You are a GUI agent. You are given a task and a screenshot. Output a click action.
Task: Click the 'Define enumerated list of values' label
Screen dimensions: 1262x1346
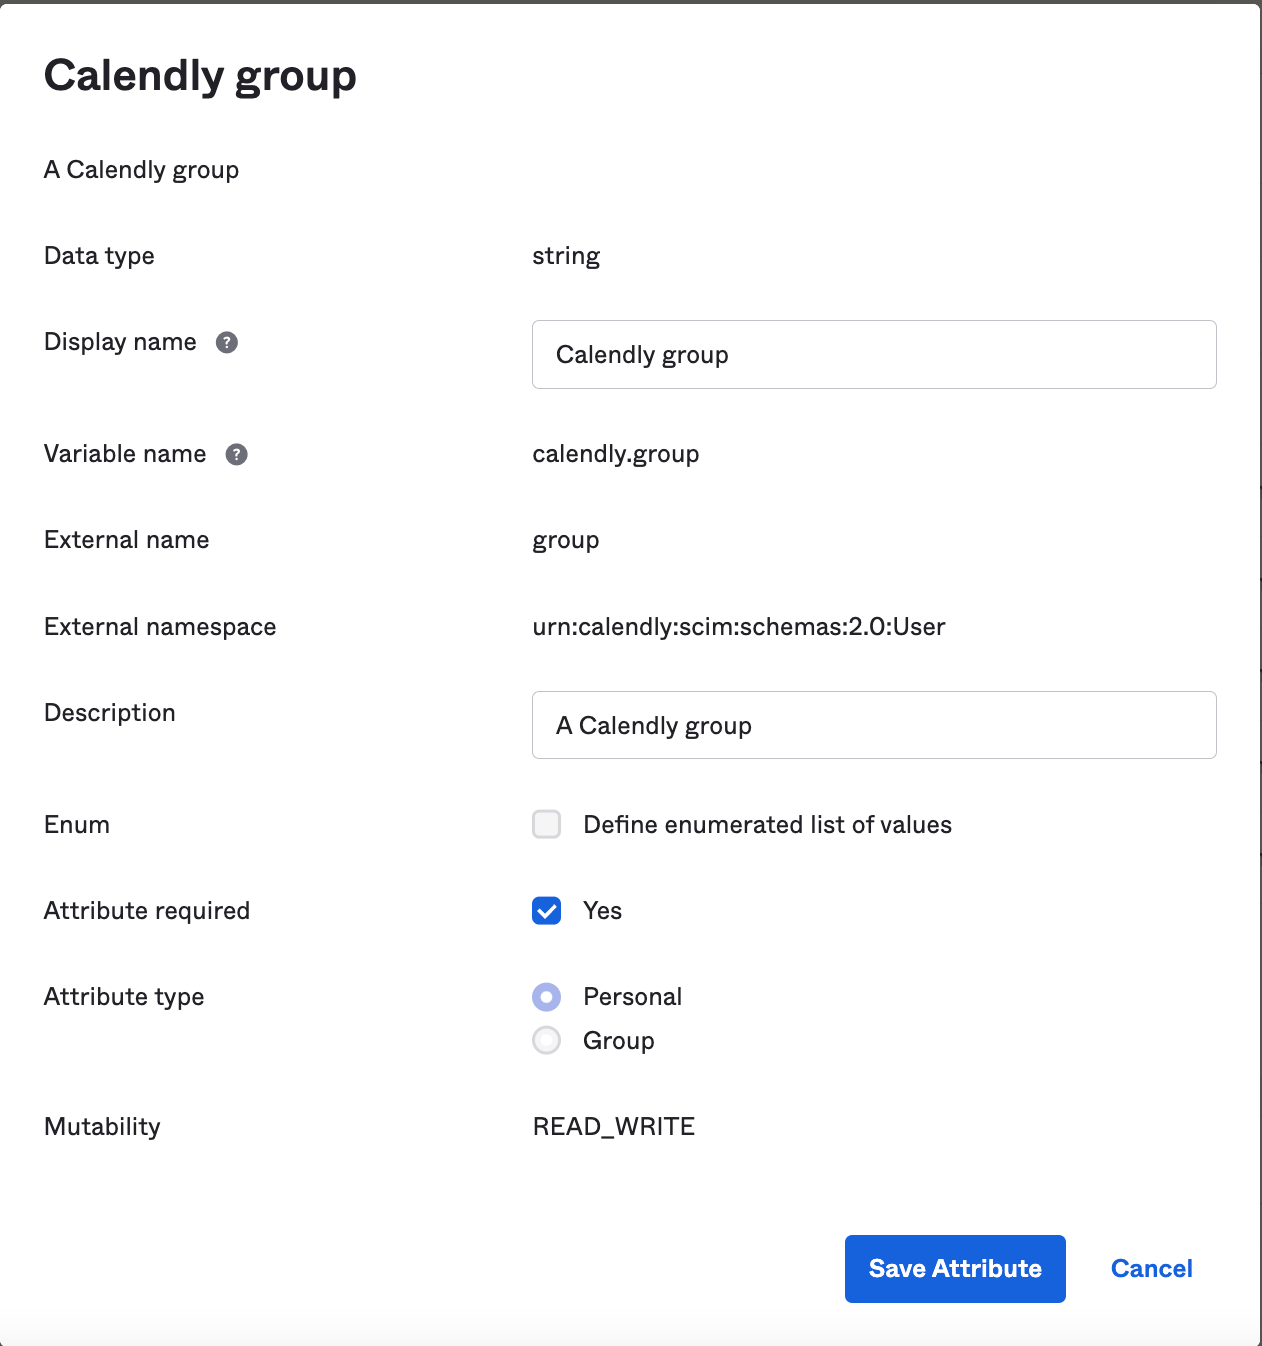click(767, 825)
